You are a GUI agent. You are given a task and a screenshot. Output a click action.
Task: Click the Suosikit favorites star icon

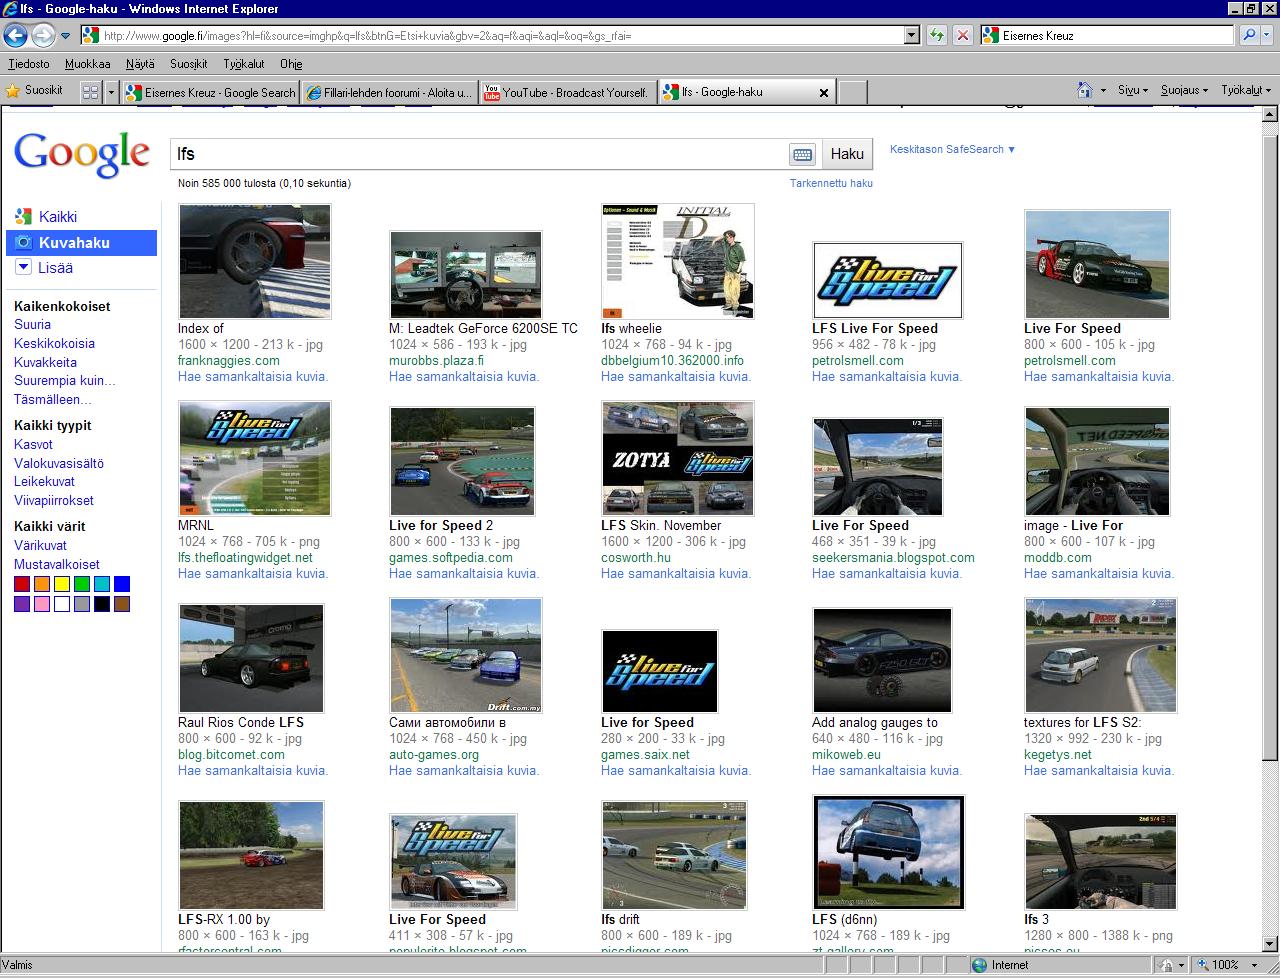[13, 91]
